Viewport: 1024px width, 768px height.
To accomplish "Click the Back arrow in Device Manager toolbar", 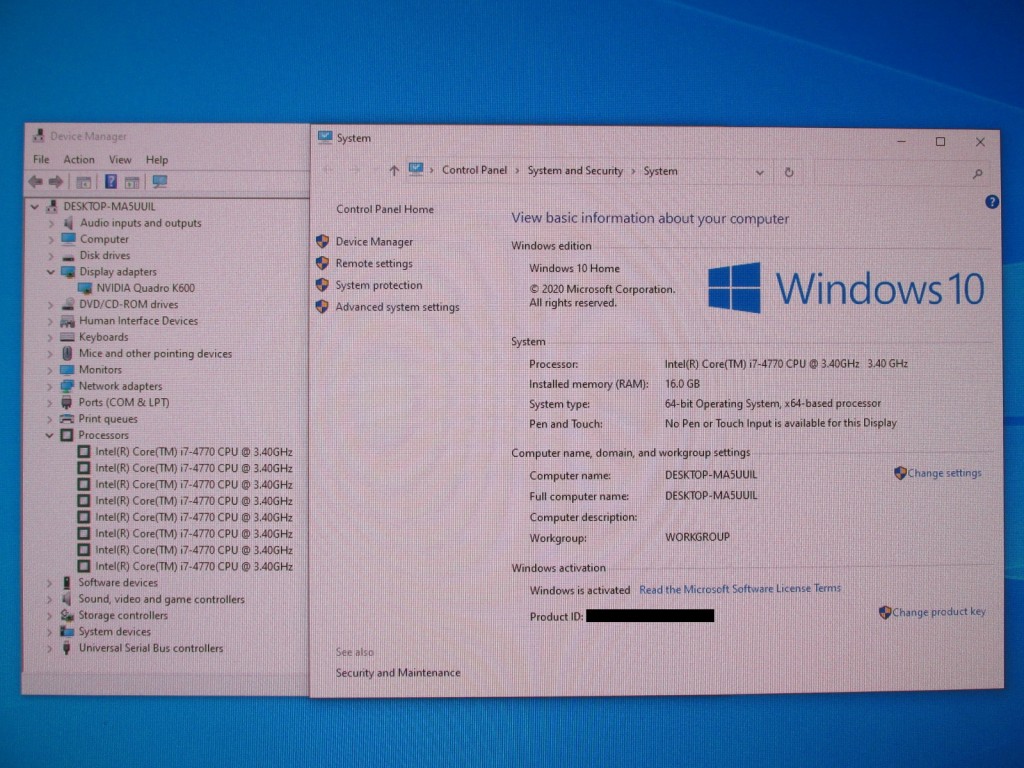I will tap(35, 182).
